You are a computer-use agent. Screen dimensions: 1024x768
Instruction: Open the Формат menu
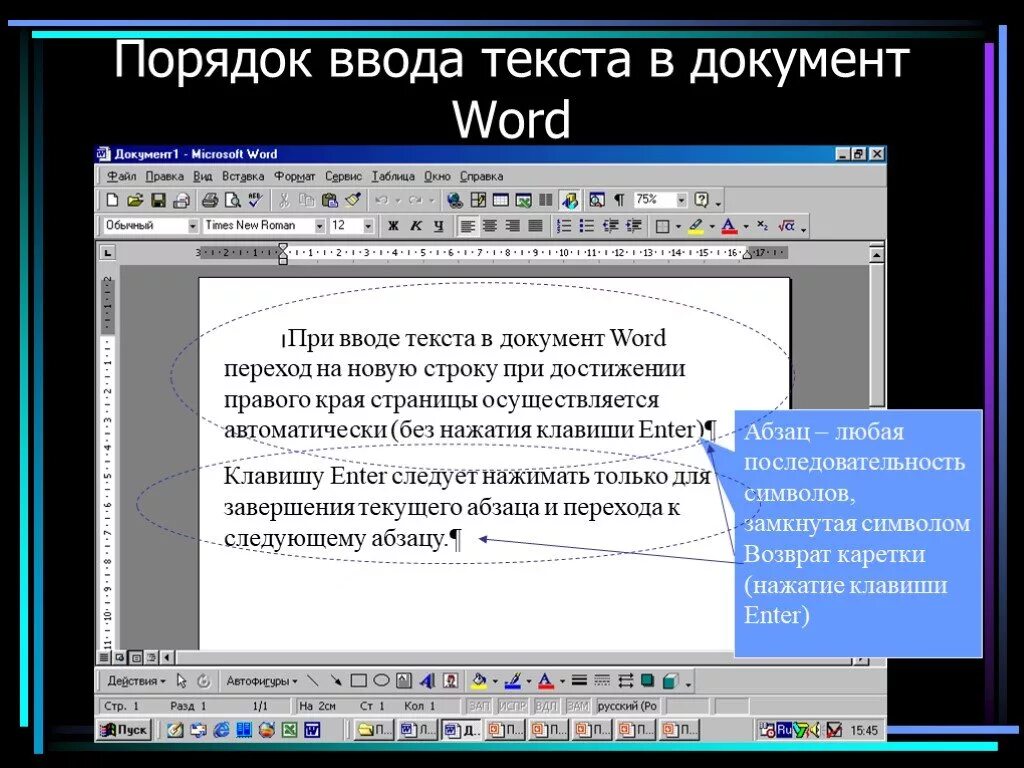[295, 176]
